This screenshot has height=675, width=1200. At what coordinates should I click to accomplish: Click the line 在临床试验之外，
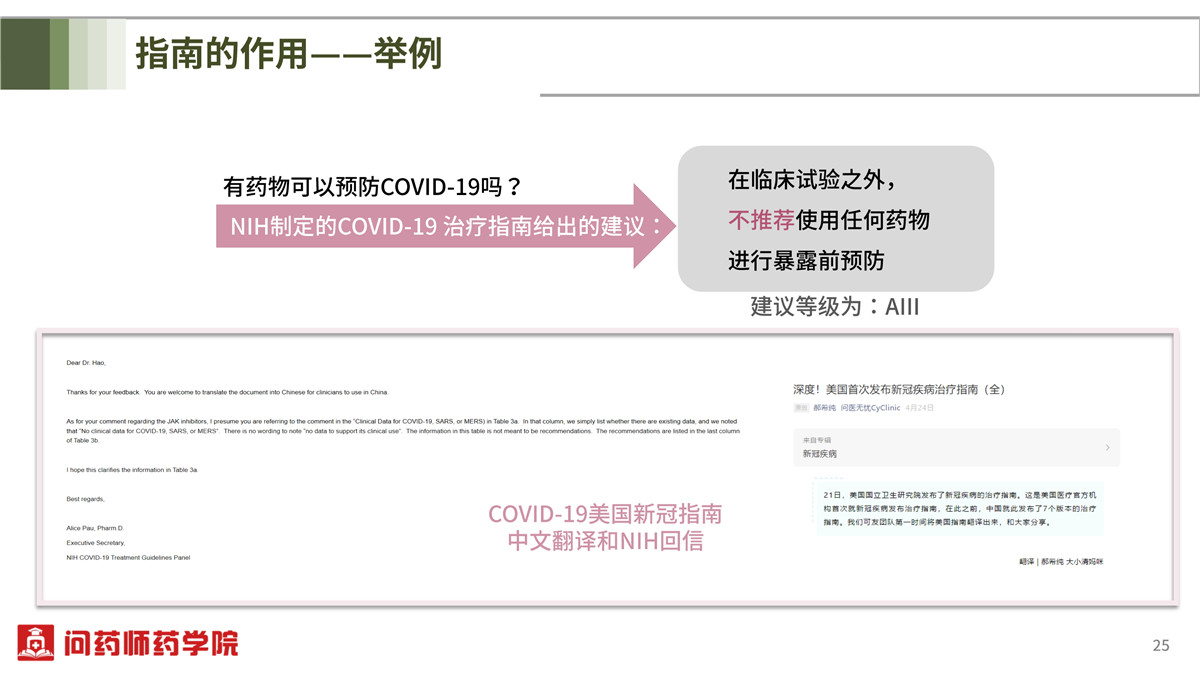tap(811, 181)
